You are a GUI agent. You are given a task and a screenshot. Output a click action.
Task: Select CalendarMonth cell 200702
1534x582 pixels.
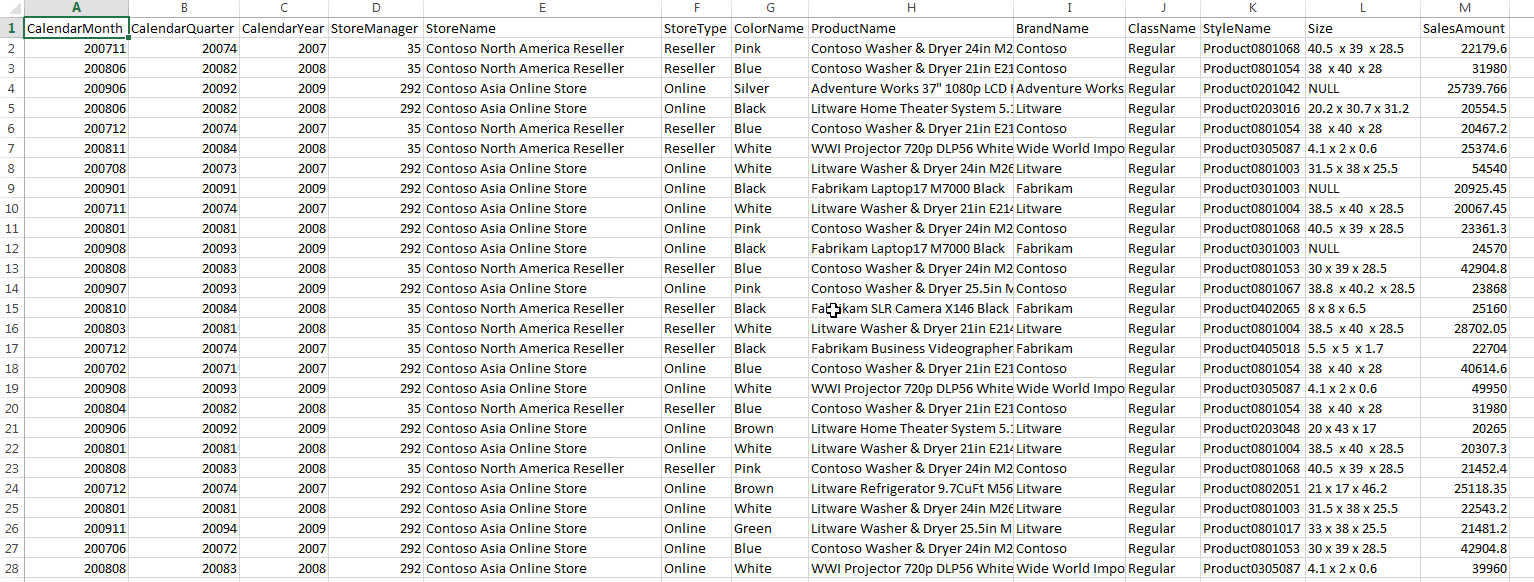pyautogui.click(x=76, y=368)
